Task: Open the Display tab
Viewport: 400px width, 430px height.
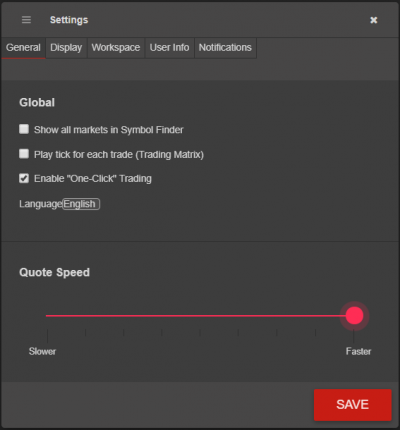Action: pyautogui.click(x=66, y=48)
